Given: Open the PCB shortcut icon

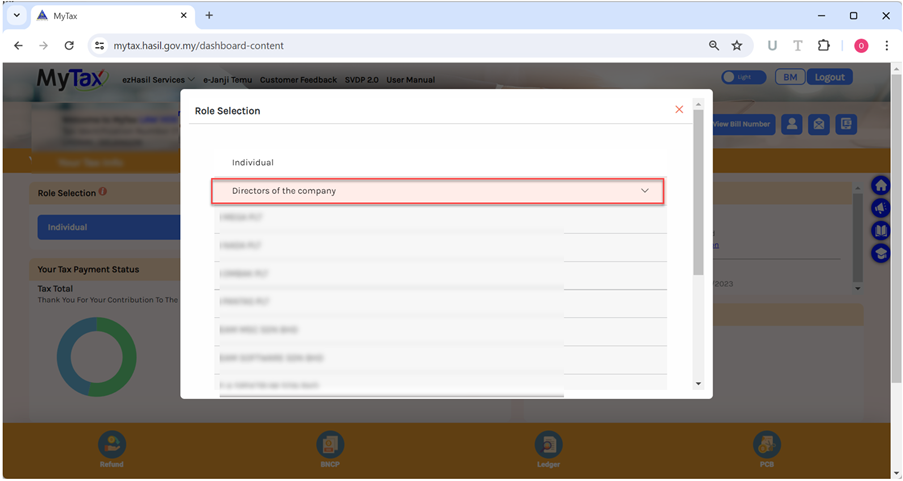Looking at the screenshot, I should click(767, 445).
